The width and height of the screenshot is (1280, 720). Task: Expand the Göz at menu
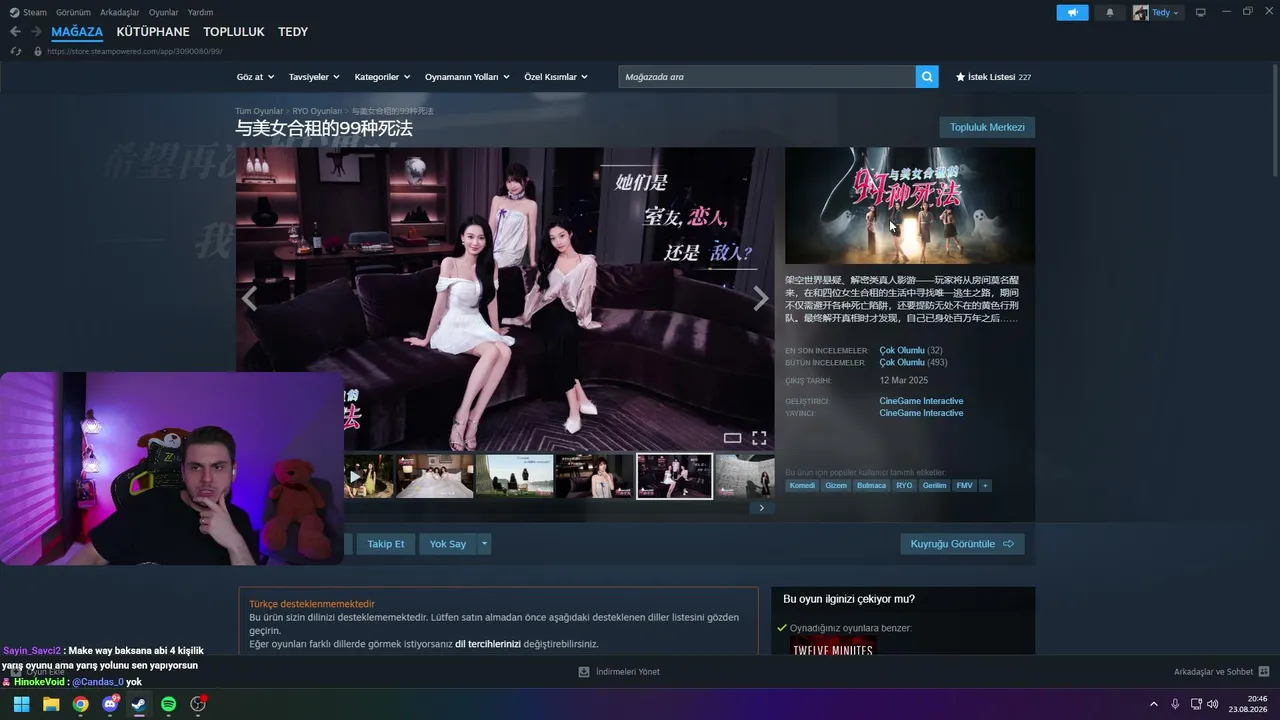point(255,77)
